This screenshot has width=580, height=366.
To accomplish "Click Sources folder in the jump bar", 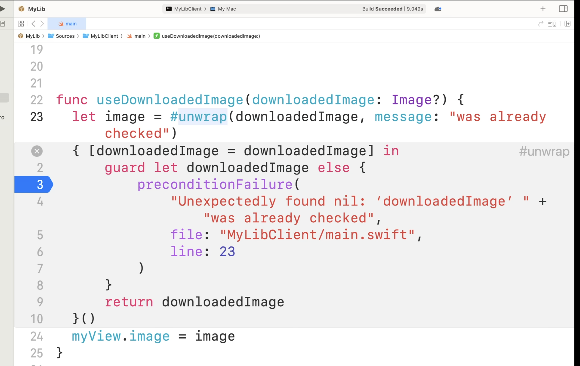I will pyautogui.click(x=61, y=36).
